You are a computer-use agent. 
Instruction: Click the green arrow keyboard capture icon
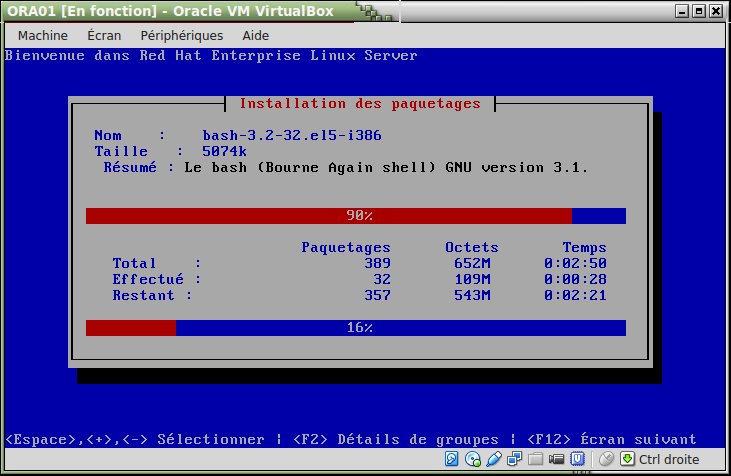(x=628, y=459)
